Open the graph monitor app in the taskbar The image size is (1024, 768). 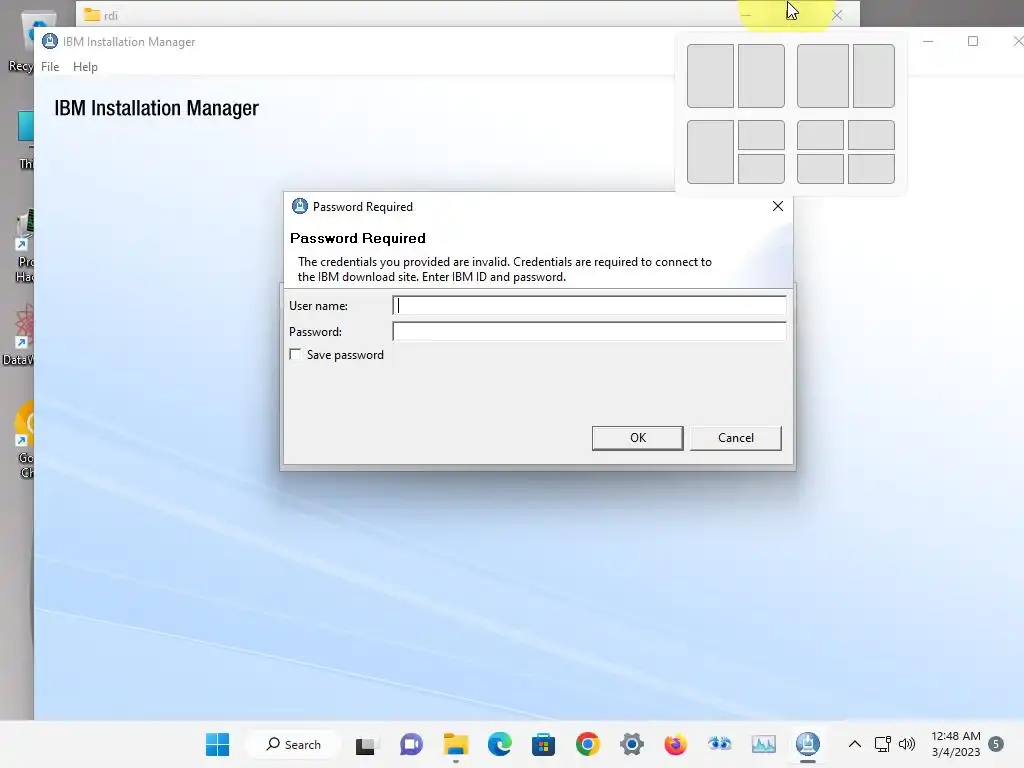763,744
